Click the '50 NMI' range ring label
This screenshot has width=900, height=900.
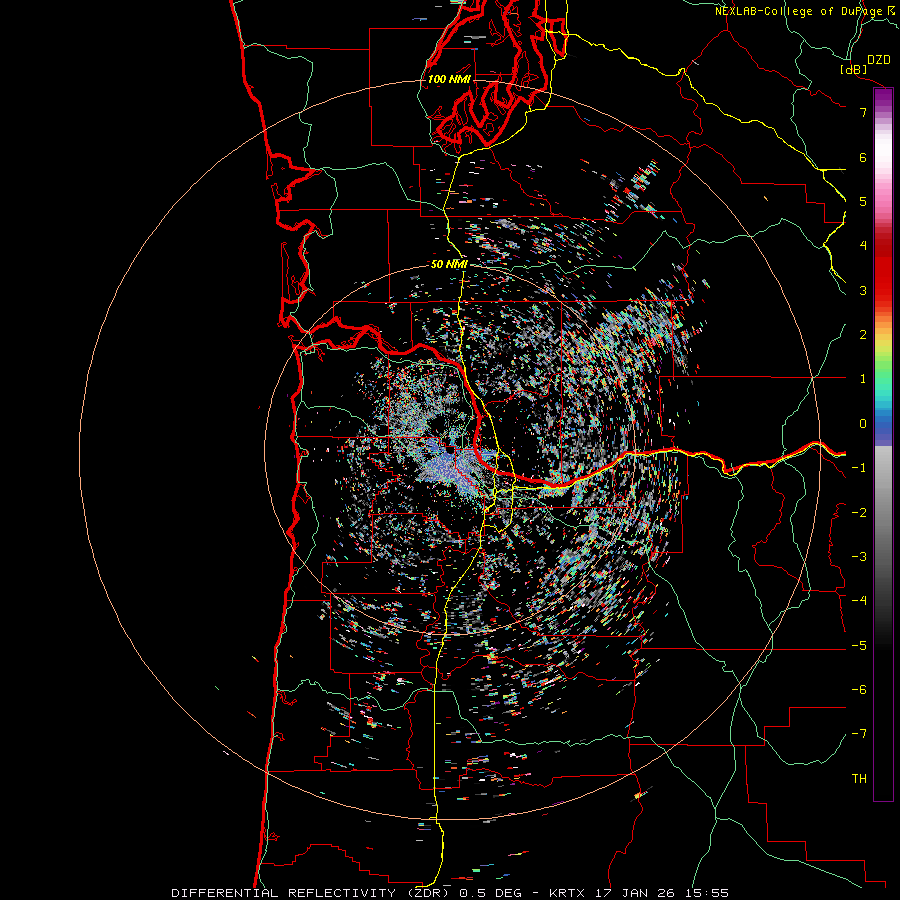449,264
